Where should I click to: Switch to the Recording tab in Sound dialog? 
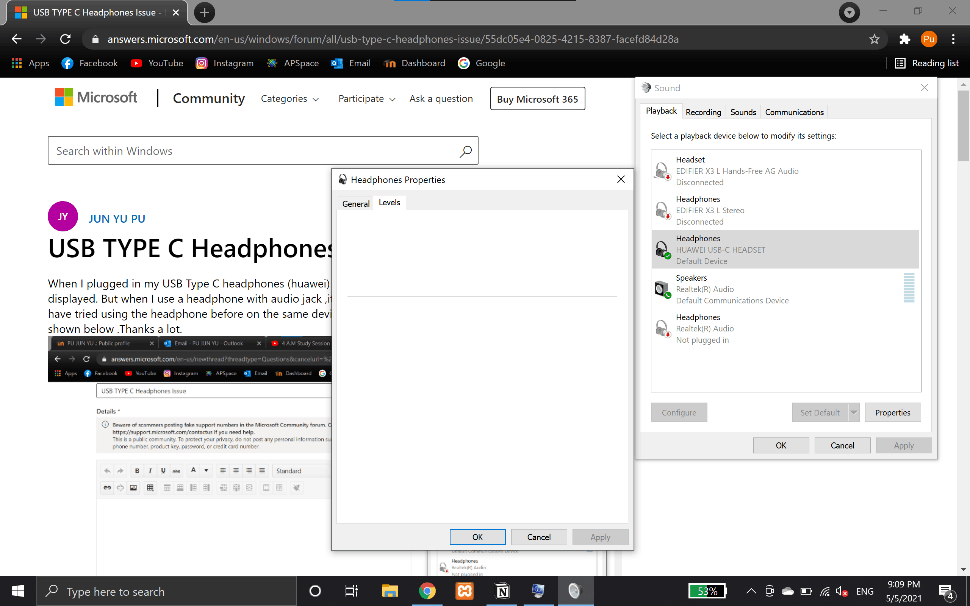pos(703,111)
